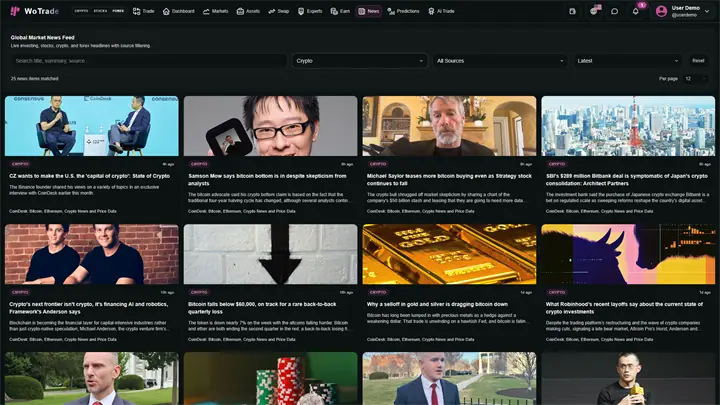This screenshot has height=405, width=720.
Task: Click the User Demo avatar
Action: click(661, 11)
